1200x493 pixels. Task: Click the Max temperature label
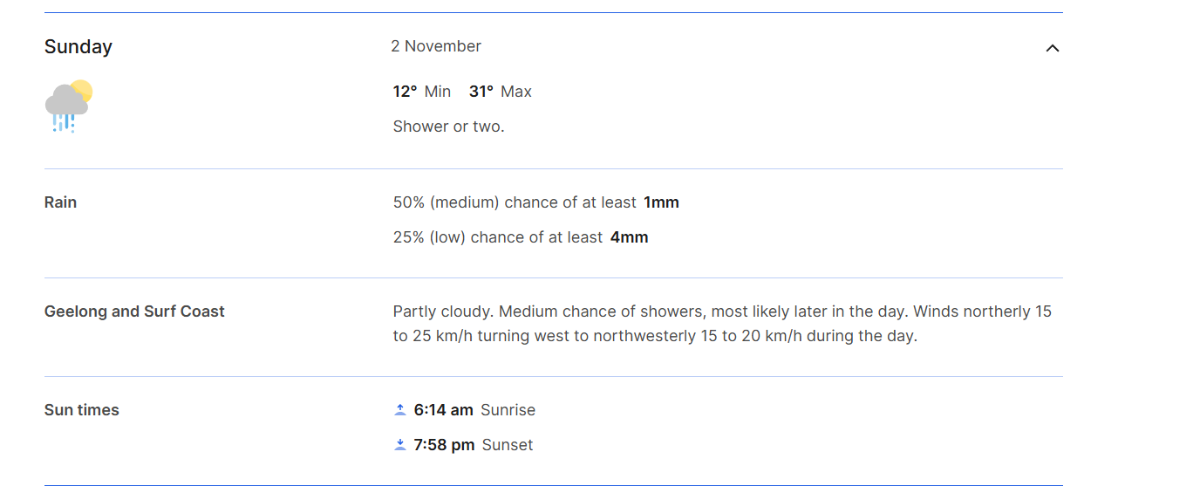click(516, 91)
